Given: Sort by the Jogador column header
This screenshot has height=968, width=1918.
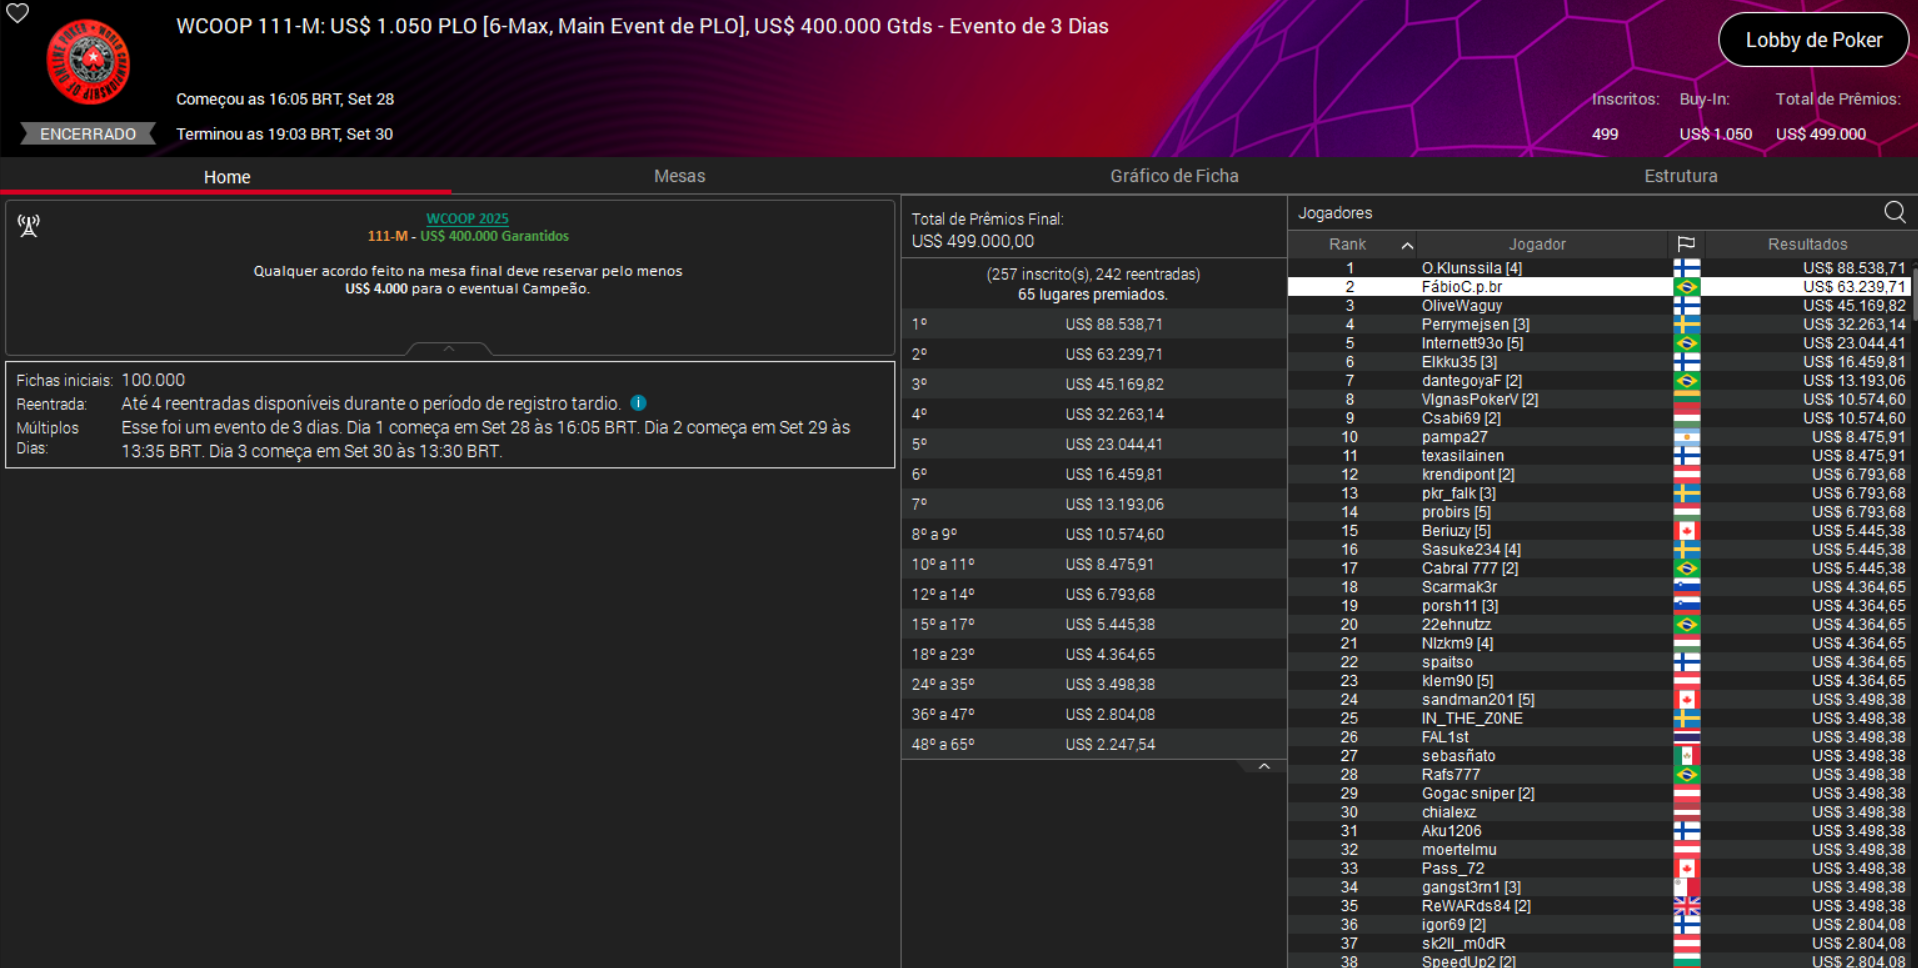Looking at the screenshot, I should pos(1536,244).
